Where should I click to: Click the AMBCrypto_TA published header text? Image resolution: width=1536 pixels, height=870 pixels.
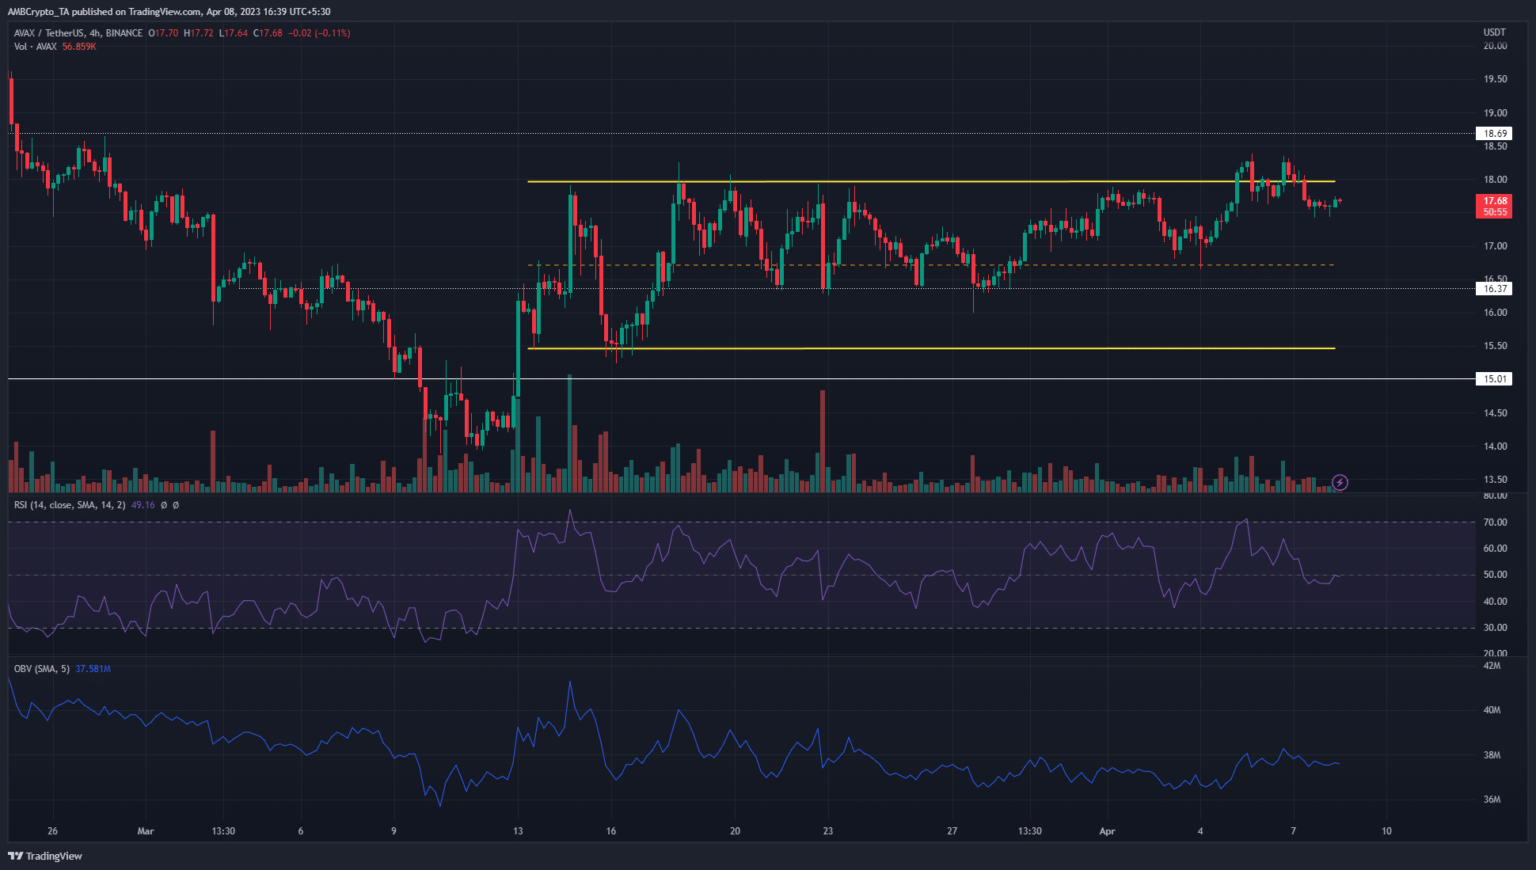click(x=169, y=12)
